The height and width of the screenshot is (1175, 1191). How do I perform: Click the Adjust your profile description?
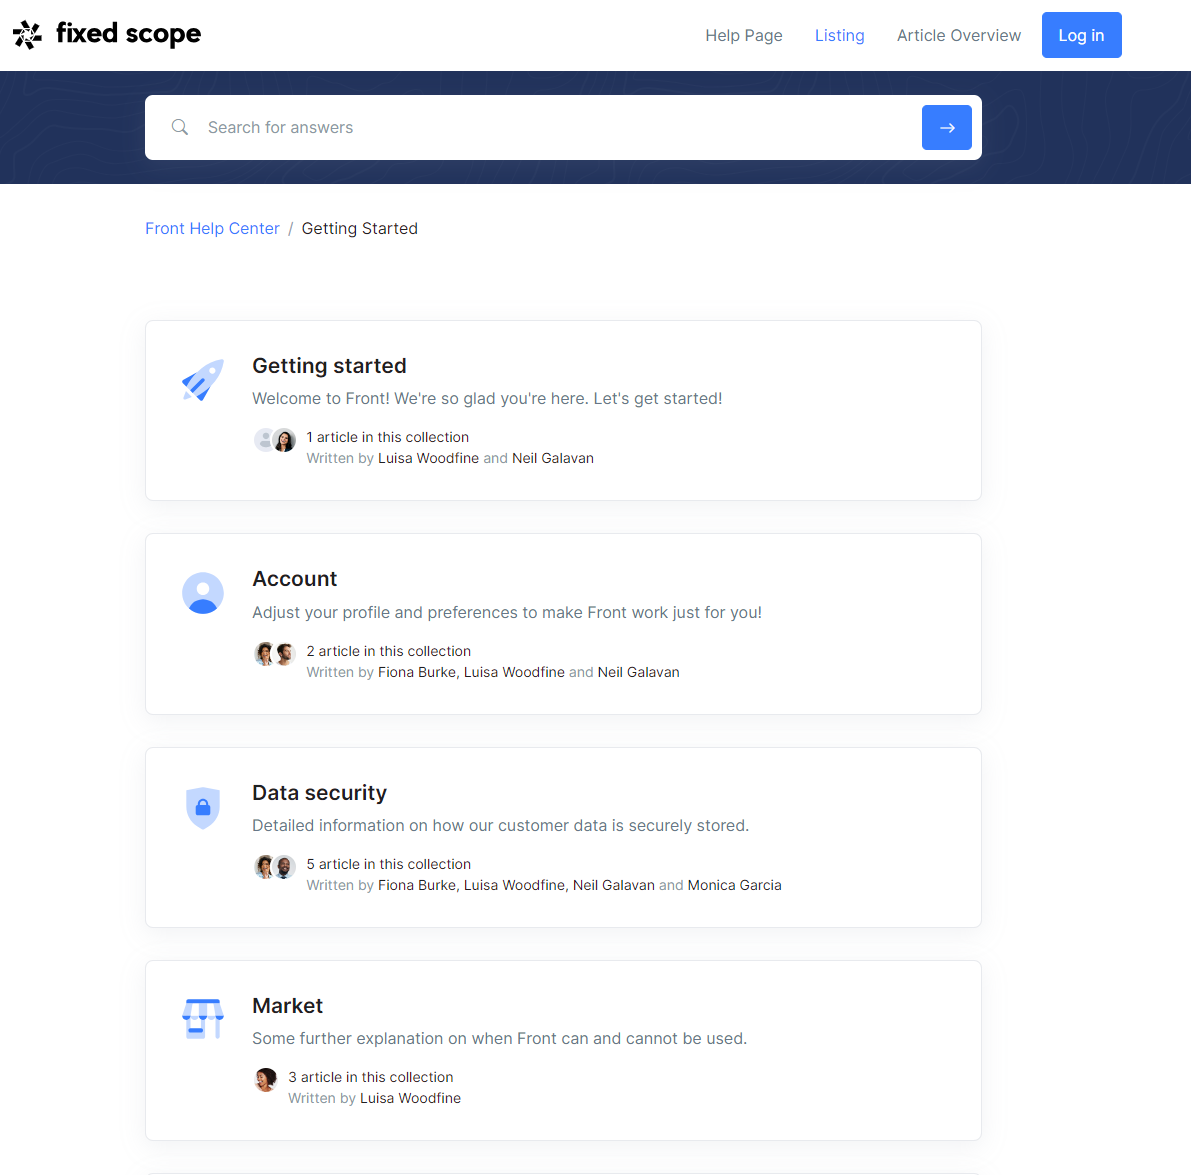[x=507, y=613]
